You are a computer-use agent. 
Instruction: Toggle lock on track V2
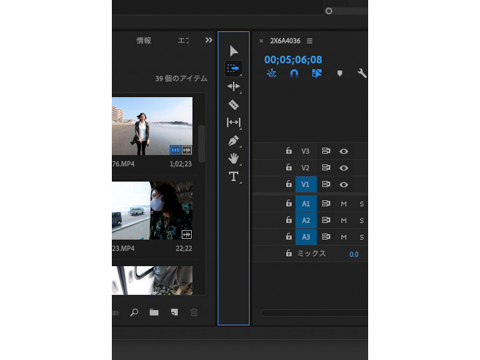tap(289, 167)
